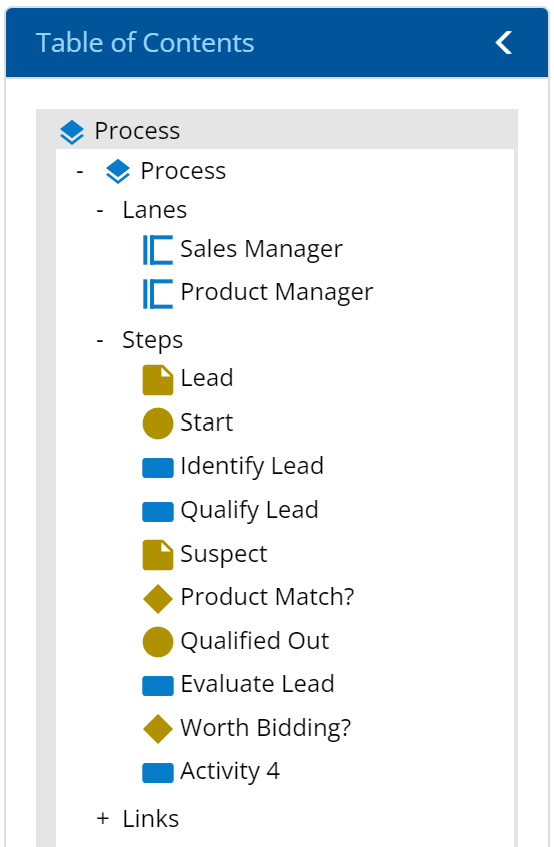Select the Links label

[x=151, y=819]
